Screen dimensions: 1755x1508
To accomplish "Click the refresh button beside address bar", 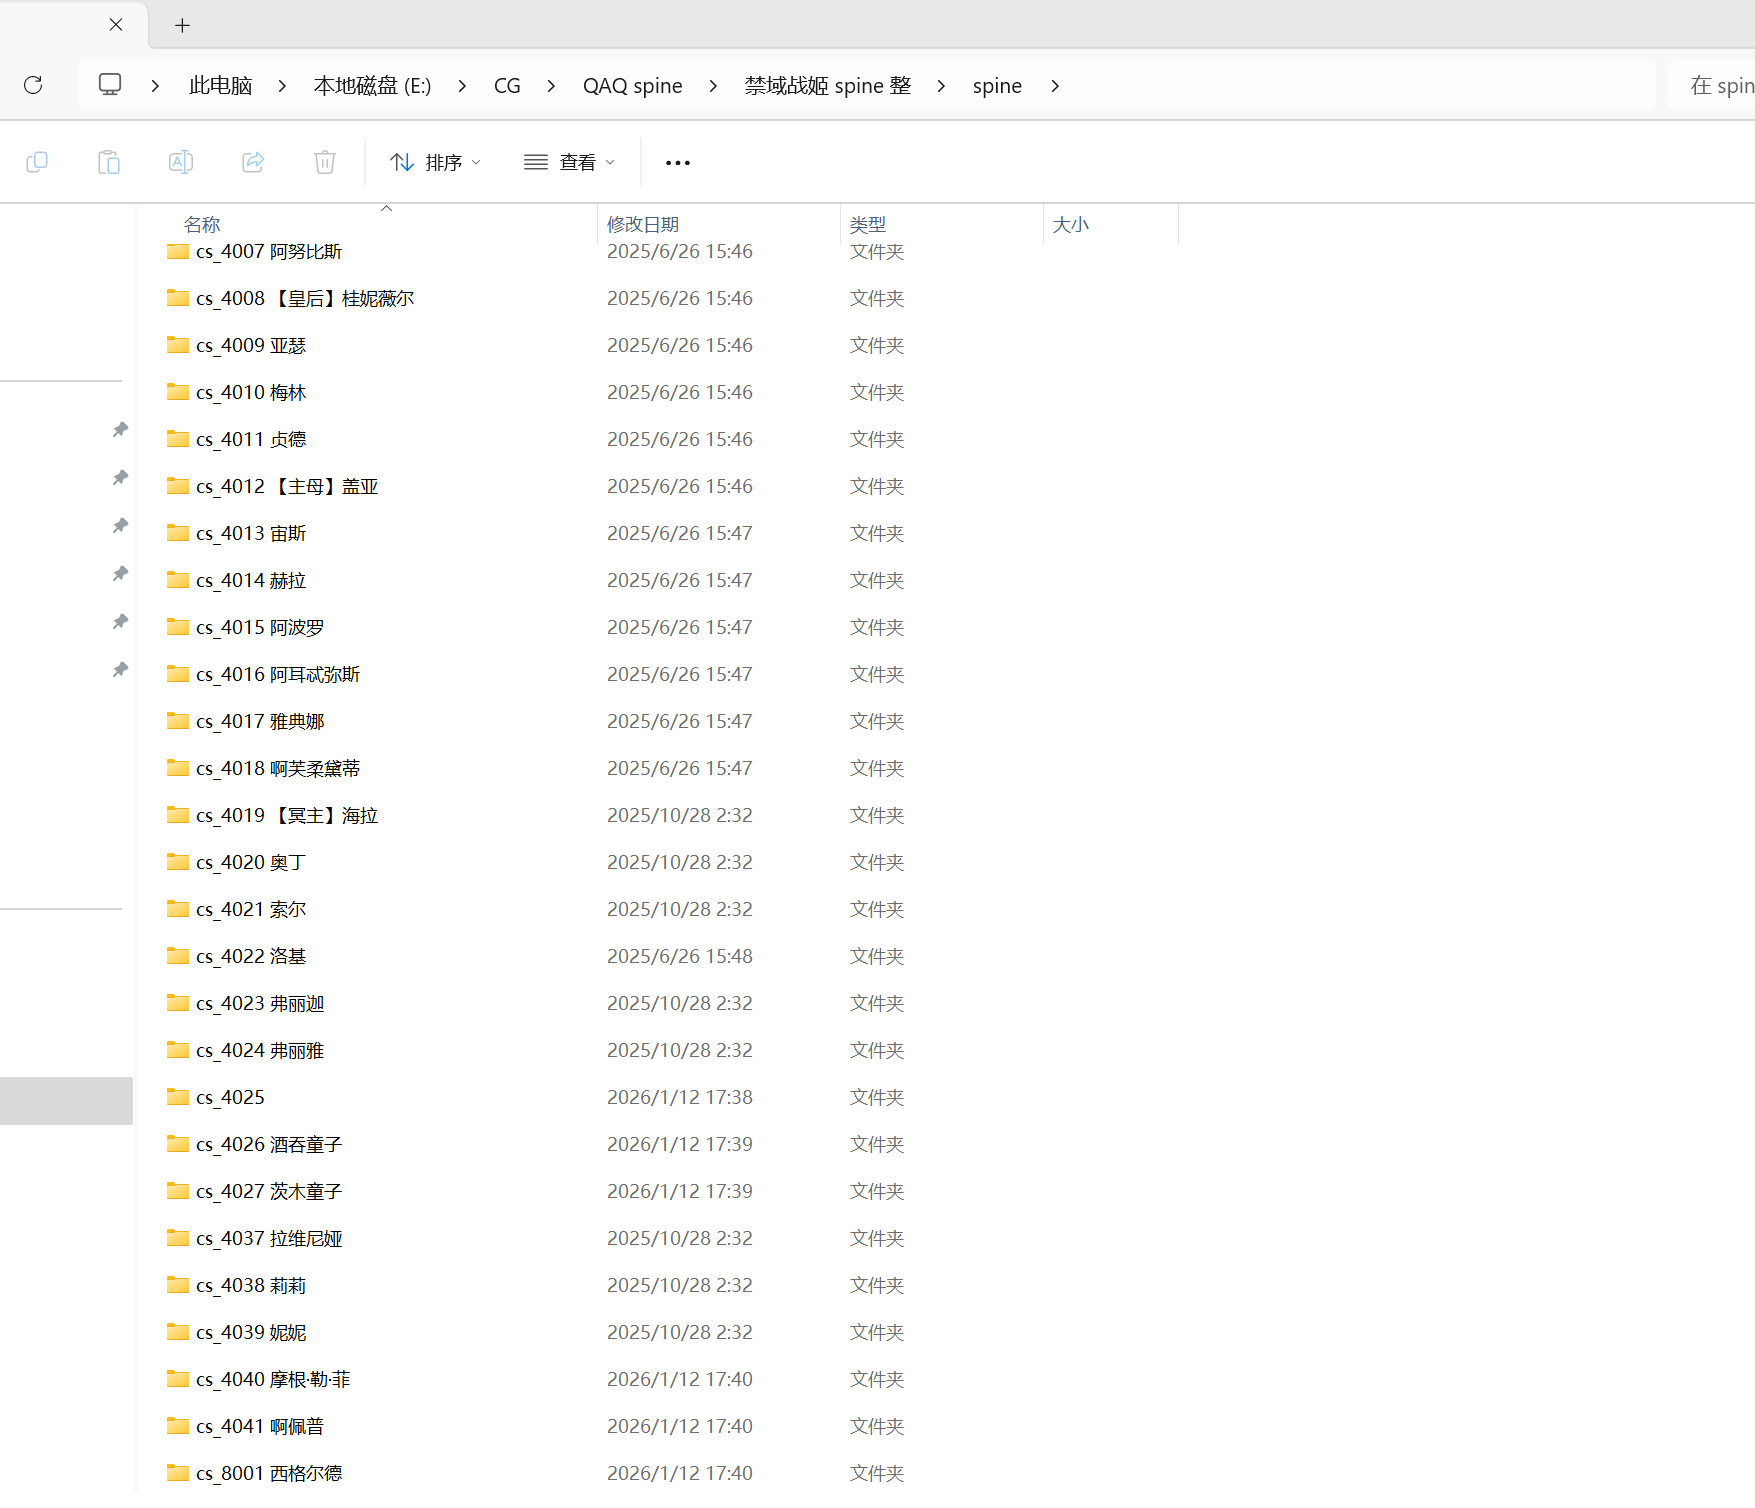I will click(x=33, y=85).
